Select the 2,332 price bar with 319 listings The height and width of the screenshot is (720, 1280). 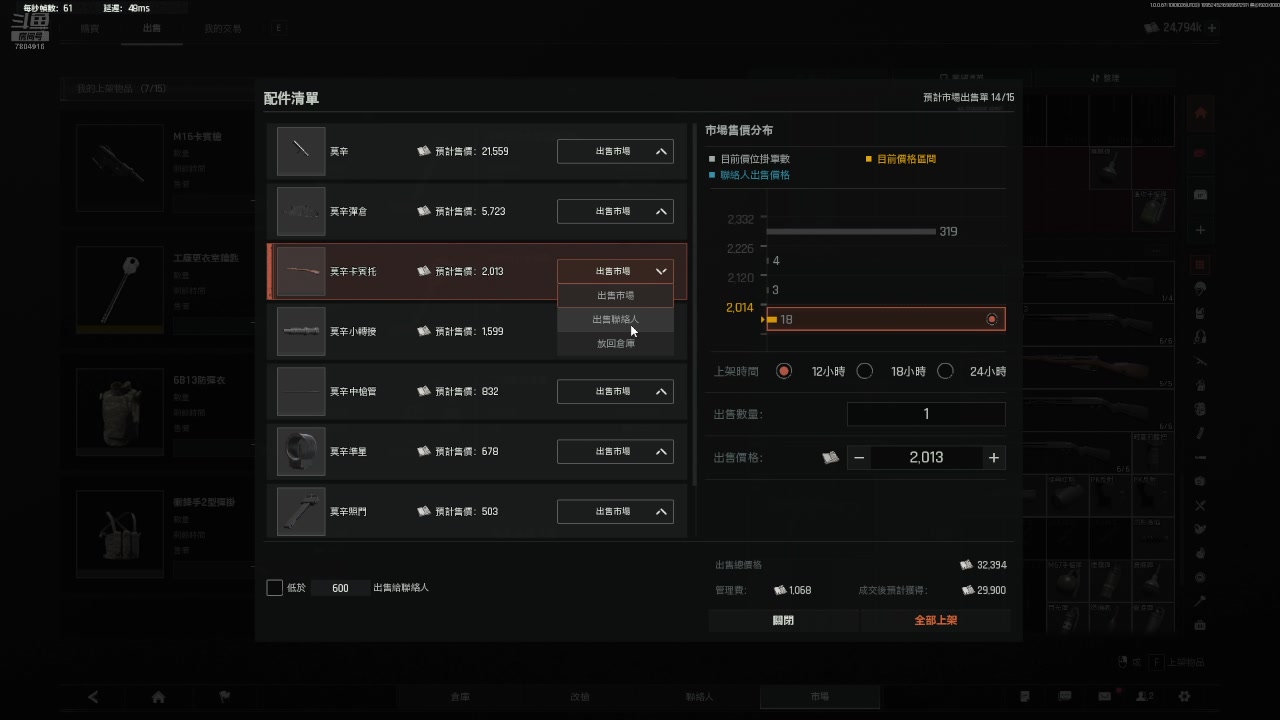(x=851, y=231)
